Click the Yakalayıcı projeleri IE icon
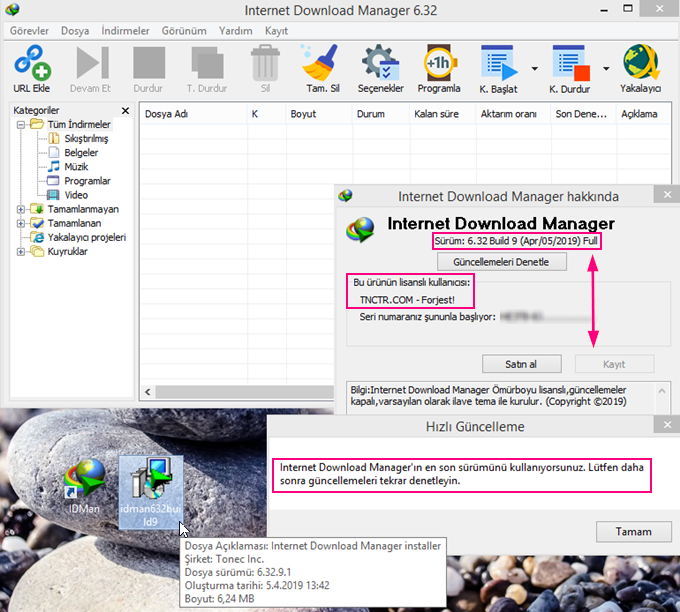 (x=38, y=237)
